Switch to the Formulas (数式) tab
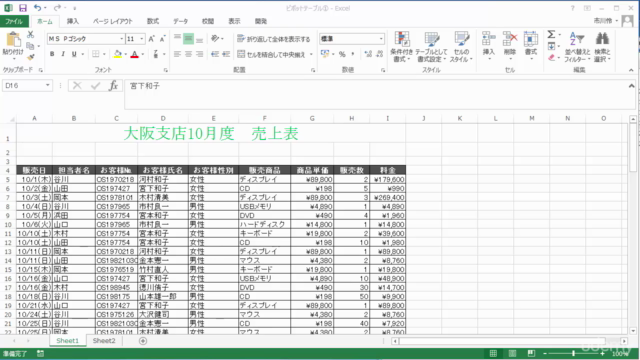 click(x=153, y=21)
